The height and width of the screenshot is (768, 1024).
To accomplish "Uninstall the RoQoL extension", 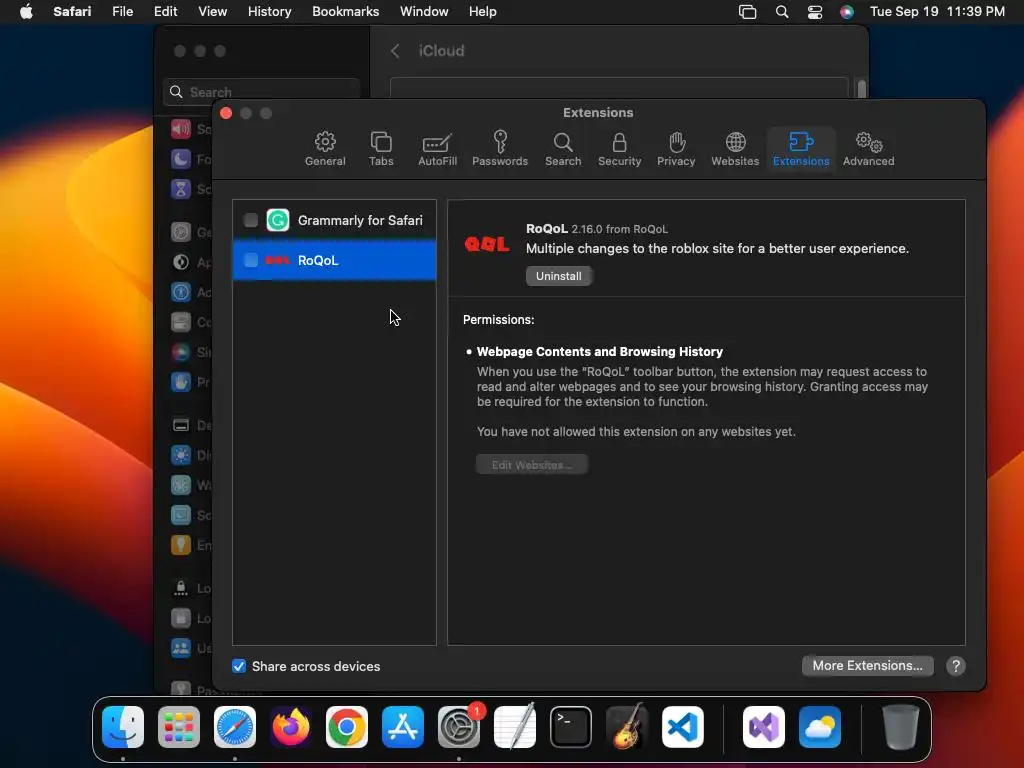I will pos(558,276).
